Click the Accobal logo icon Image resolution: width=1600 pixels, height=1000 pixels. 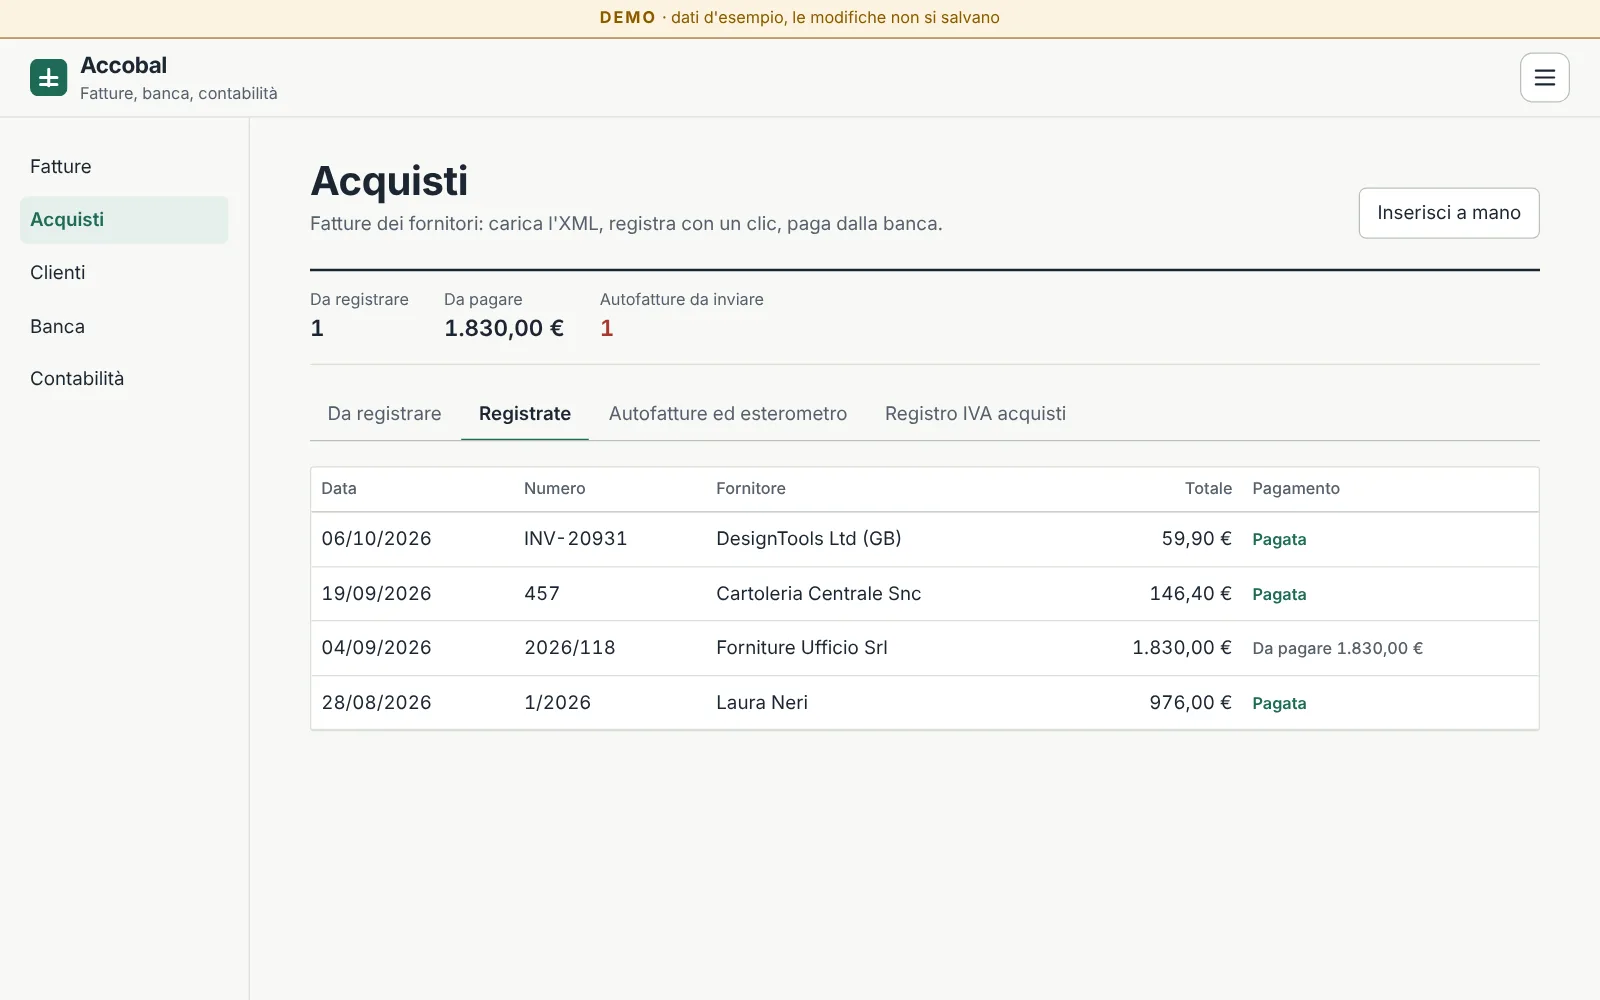pos(48,77)
